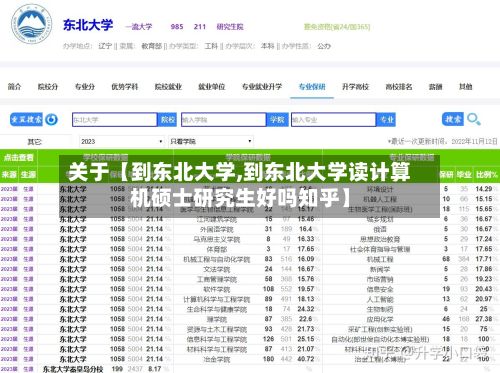
Task: Click the blue 学院 button
Action: (277, 120)
